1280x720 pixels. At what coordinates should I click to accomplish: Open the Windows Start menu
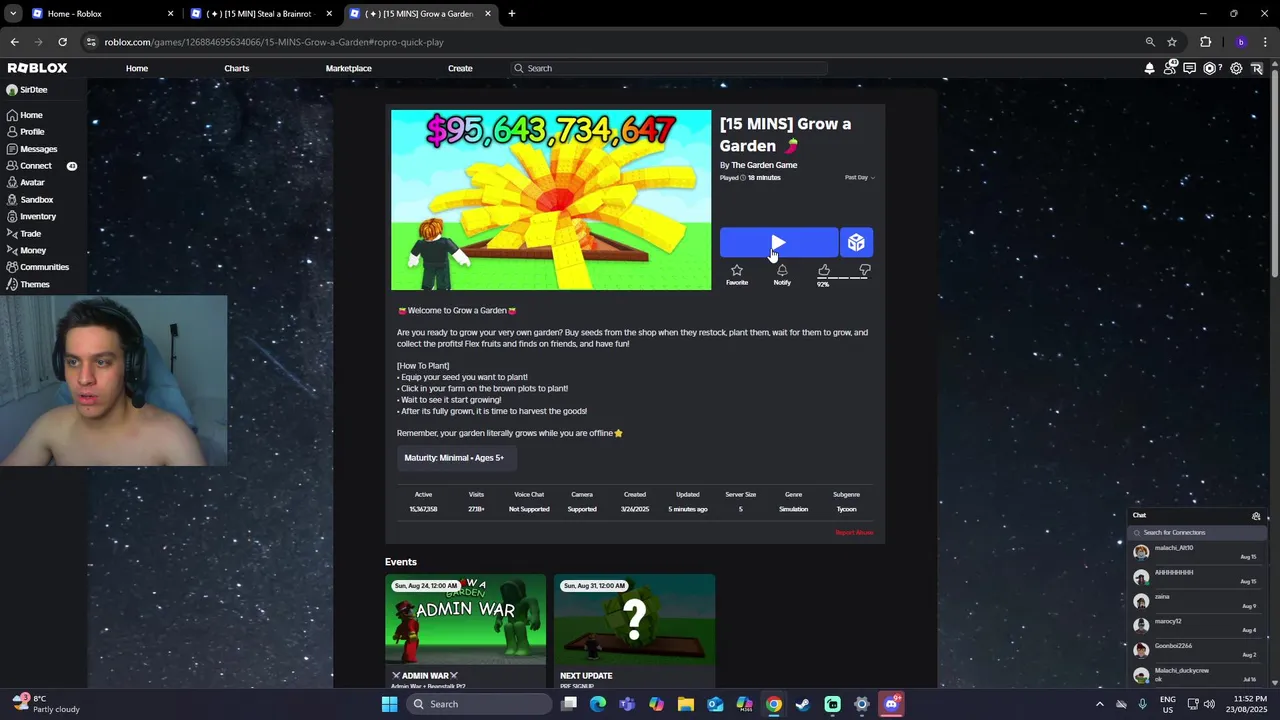coord(389,704)
